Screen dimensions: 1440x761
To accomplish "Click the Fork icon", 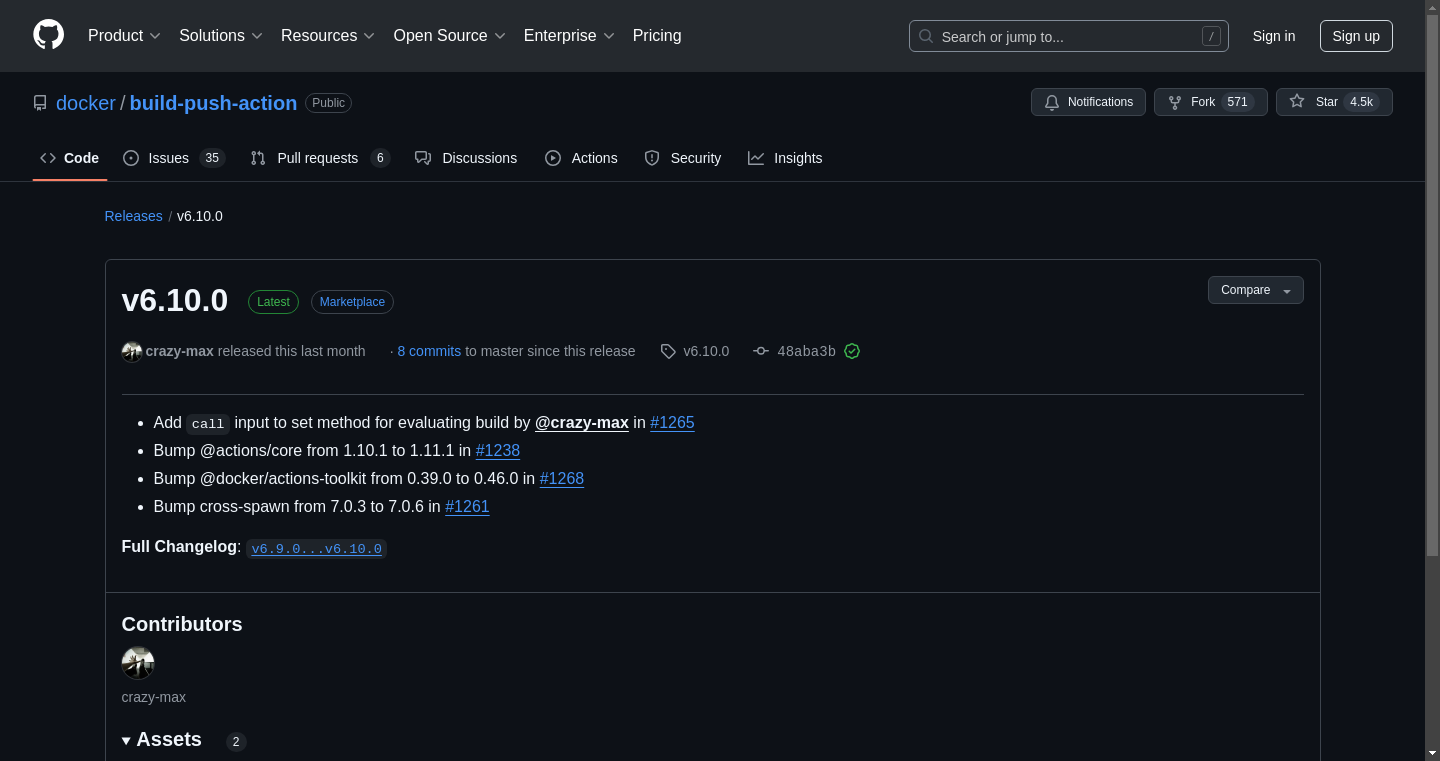I will tap(1175, 102).
